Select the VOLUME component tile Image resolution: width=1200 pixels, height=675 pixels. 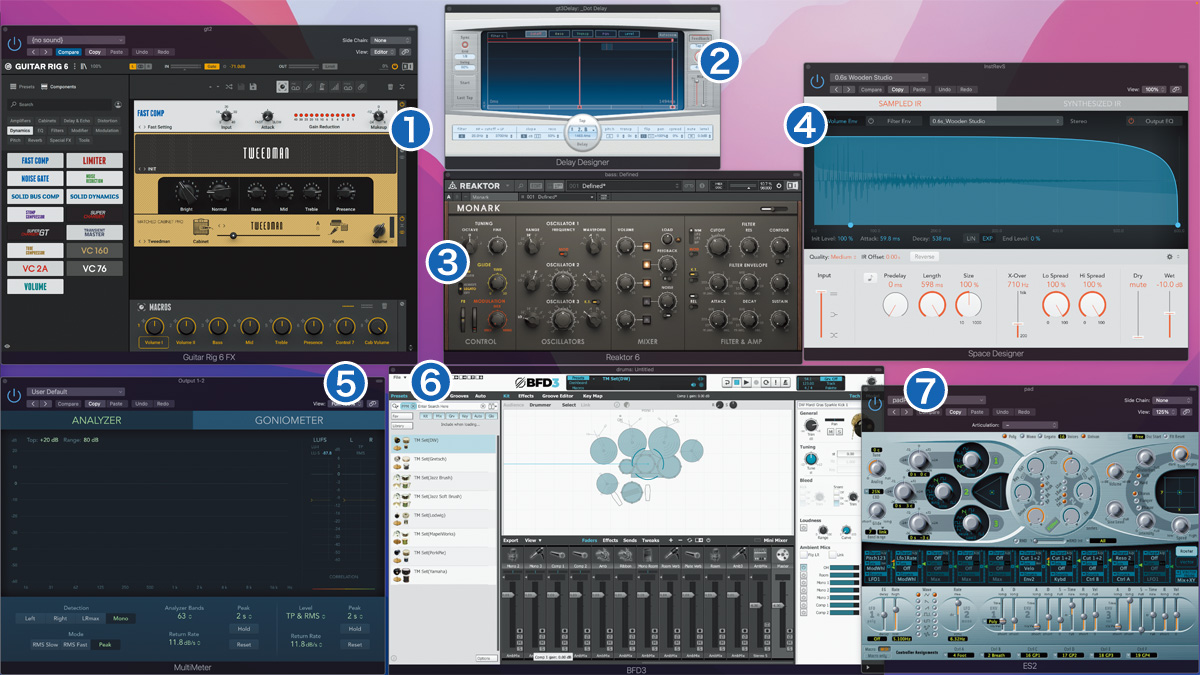pyautogui.click(x=35, y=287)
